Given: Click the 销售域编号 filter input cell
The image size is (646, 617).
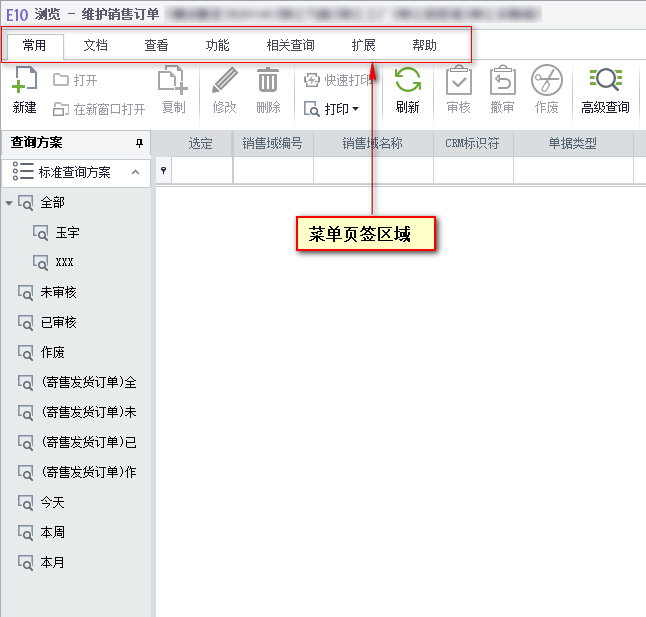Looking at the screenshot, I should pyautogui.click(x=272, y=172).
